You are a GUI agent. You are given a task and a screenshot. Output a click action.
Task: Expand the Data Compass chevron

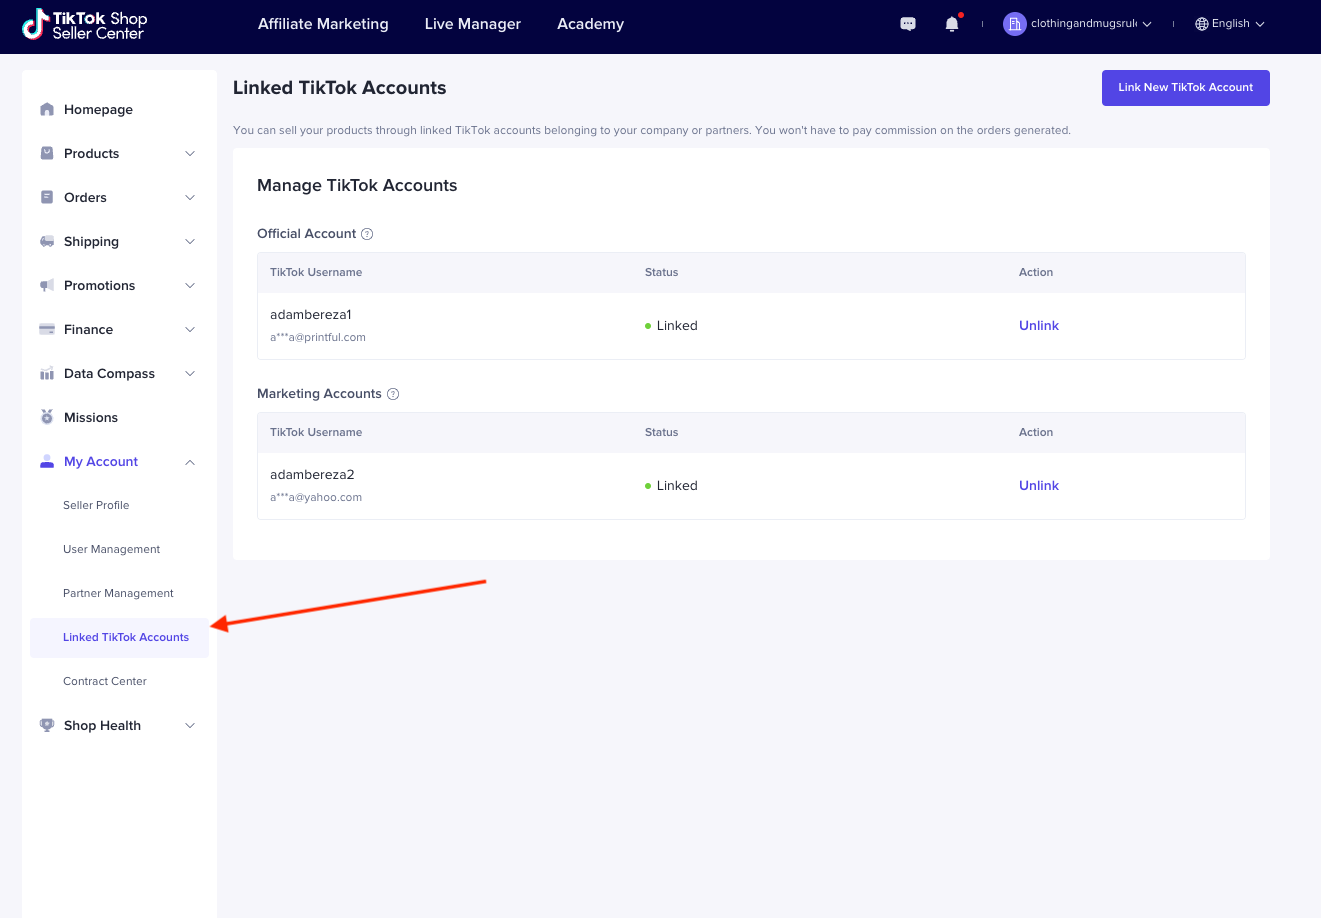(x=190, y=373)
